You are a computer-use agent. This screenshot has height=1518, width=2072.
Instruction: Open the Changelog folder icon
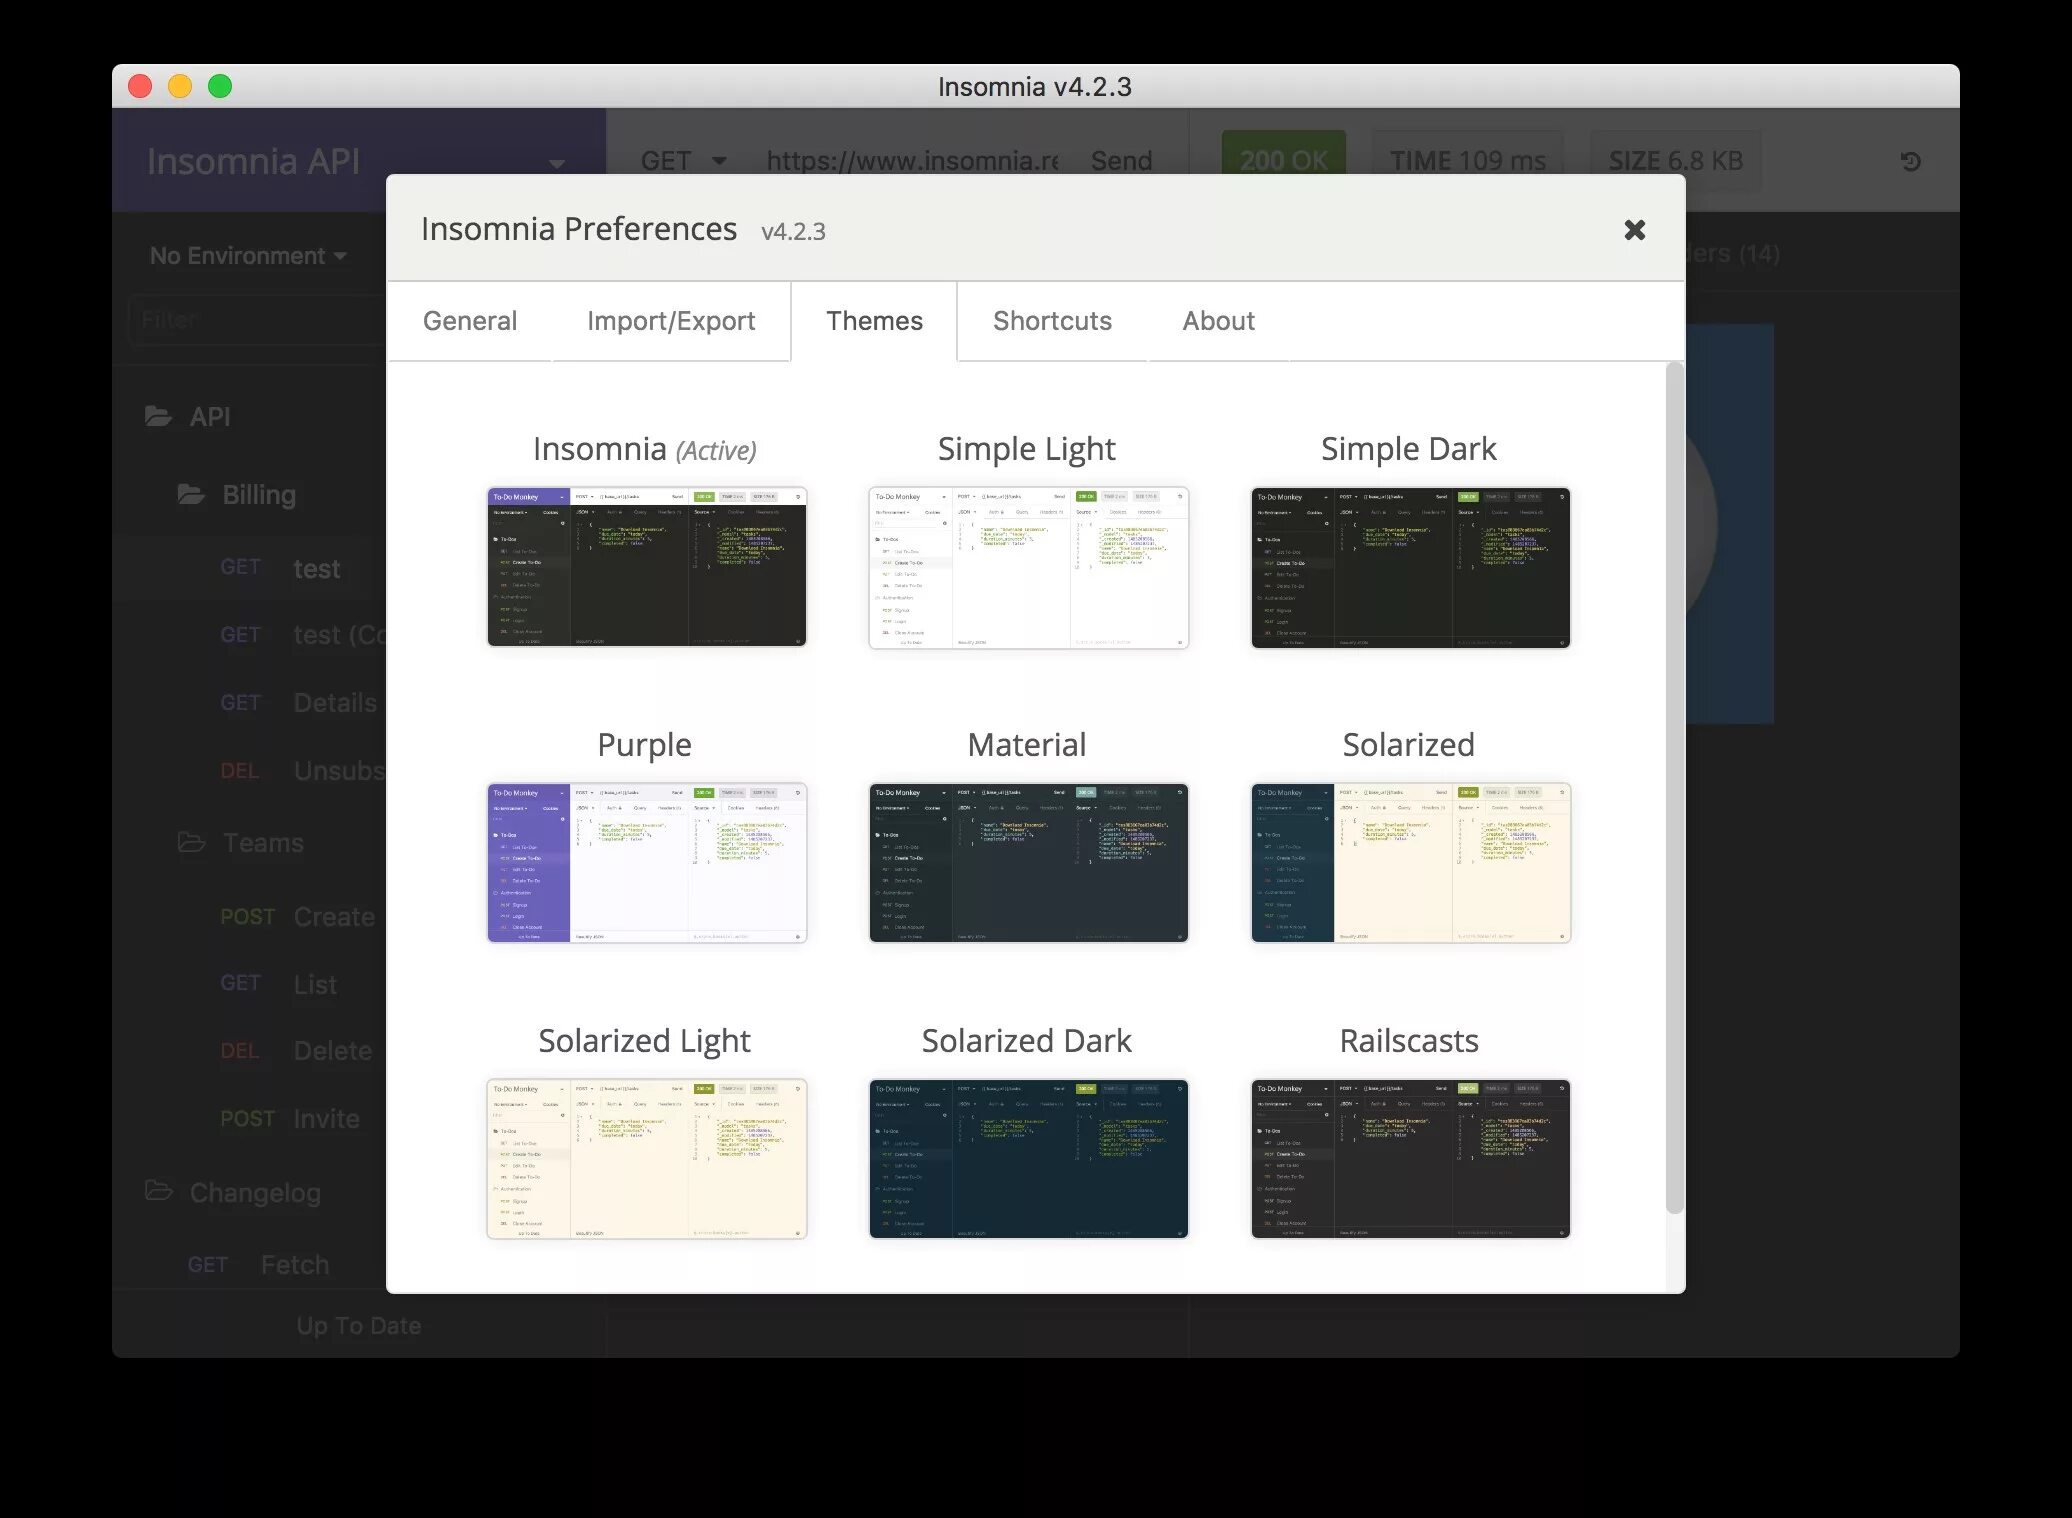coord(158,1191)
